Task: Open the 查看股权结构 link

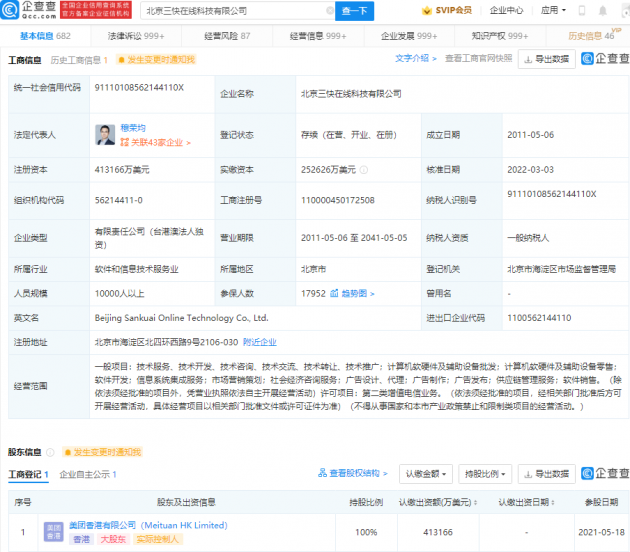Action: point(353,473)
